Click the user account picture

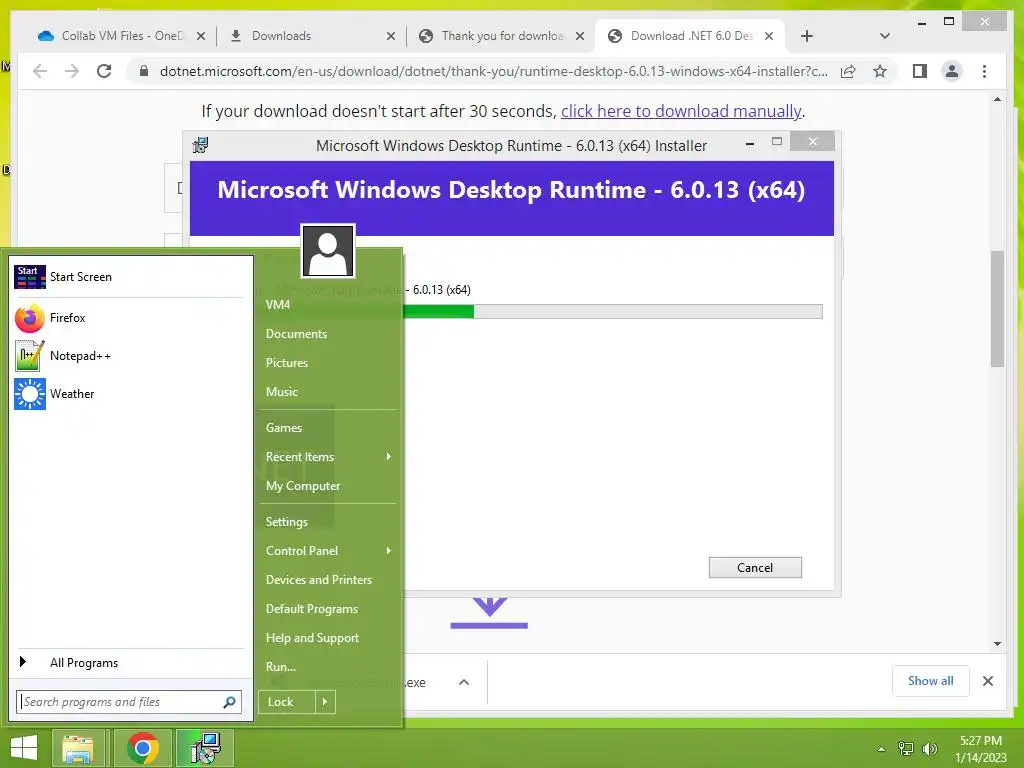click(328, 251)
